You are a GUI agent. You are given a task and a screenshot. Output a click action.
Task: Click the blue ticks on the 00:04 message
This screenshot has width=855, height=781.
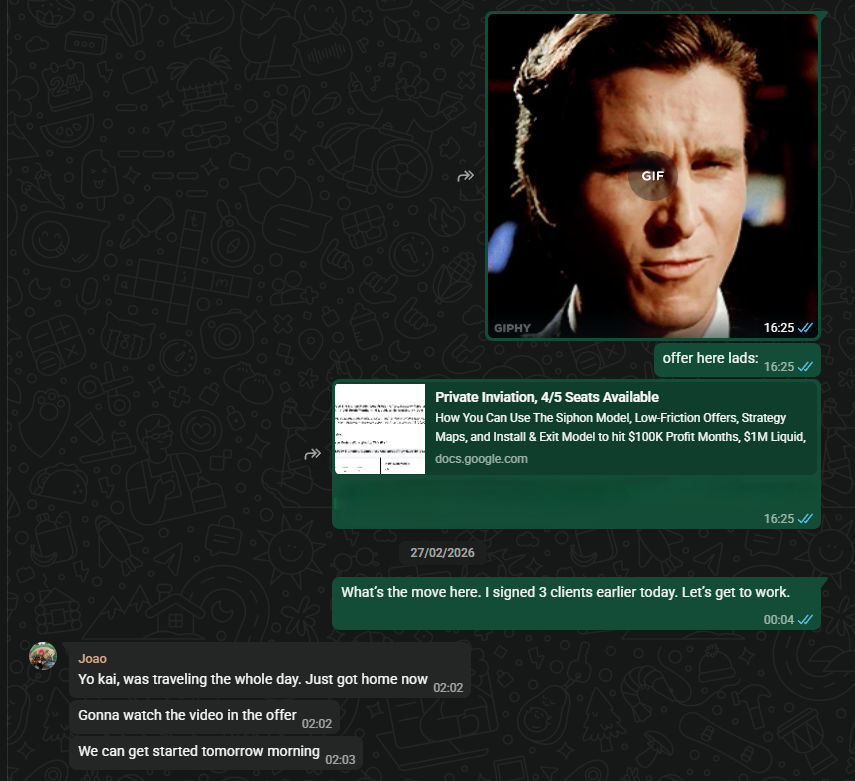pyautogui.click(x=805, y=620)
